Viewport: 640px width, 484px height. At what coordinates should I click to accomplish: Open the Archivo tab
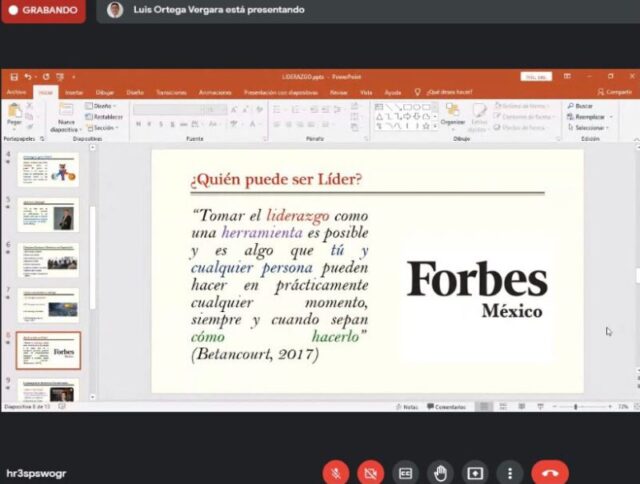(16, 92)
